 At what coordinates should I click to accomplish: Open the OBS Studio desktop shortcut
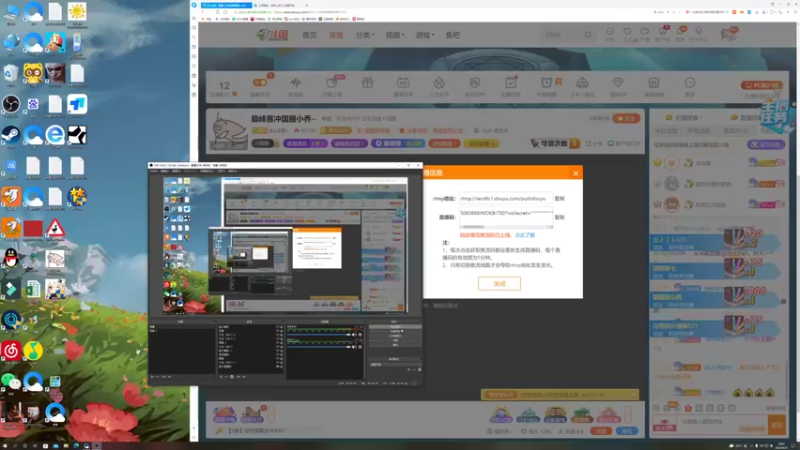click(x=11, y=105)
